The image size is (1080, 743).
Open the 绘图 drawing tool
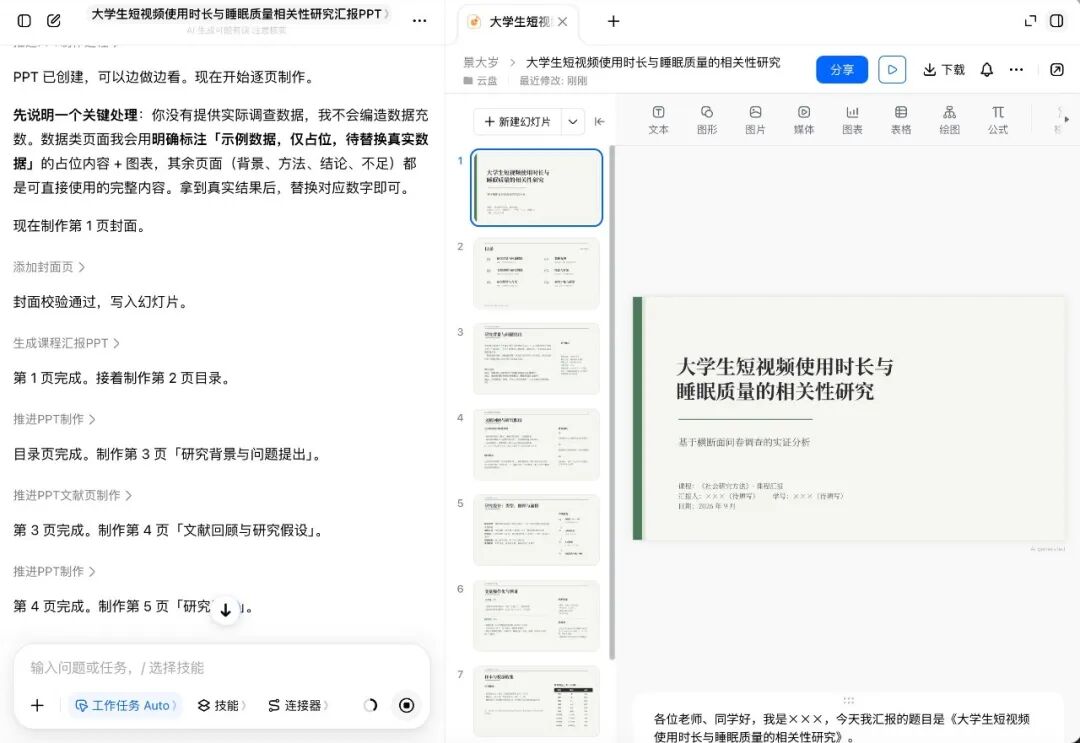click(949, 120)
